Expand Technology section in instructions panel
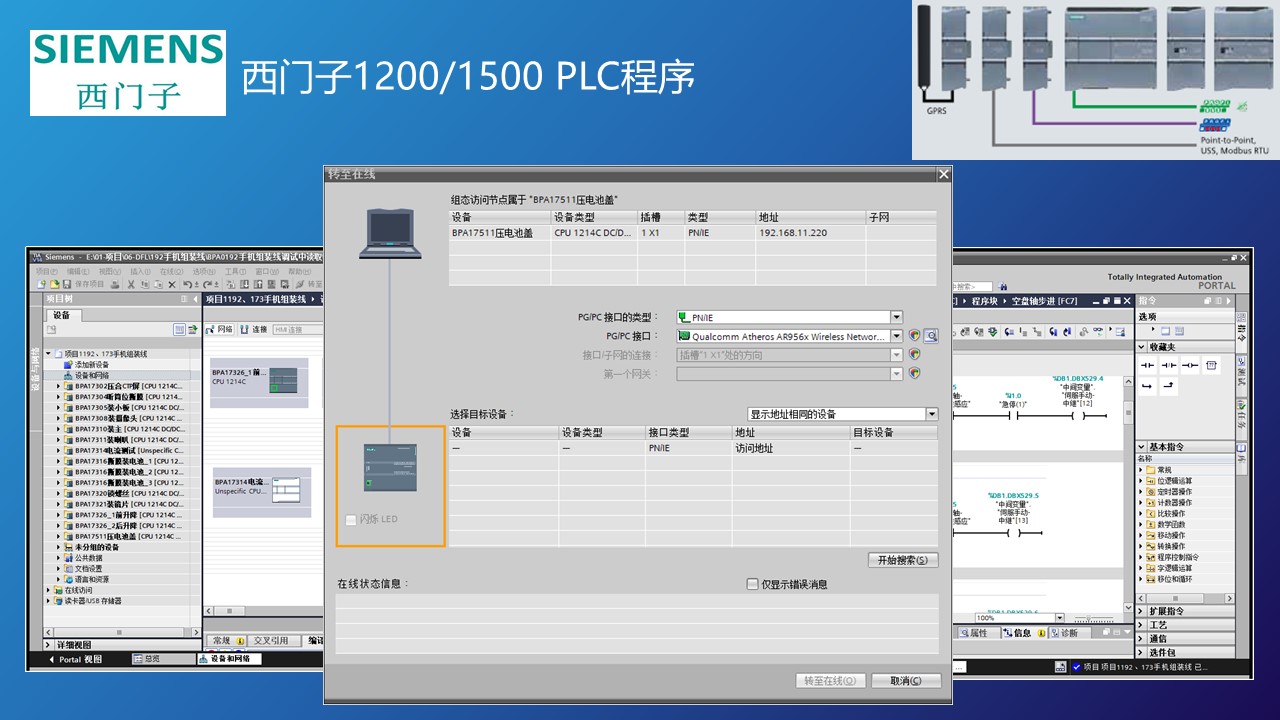 click(x=1142, y=625)
